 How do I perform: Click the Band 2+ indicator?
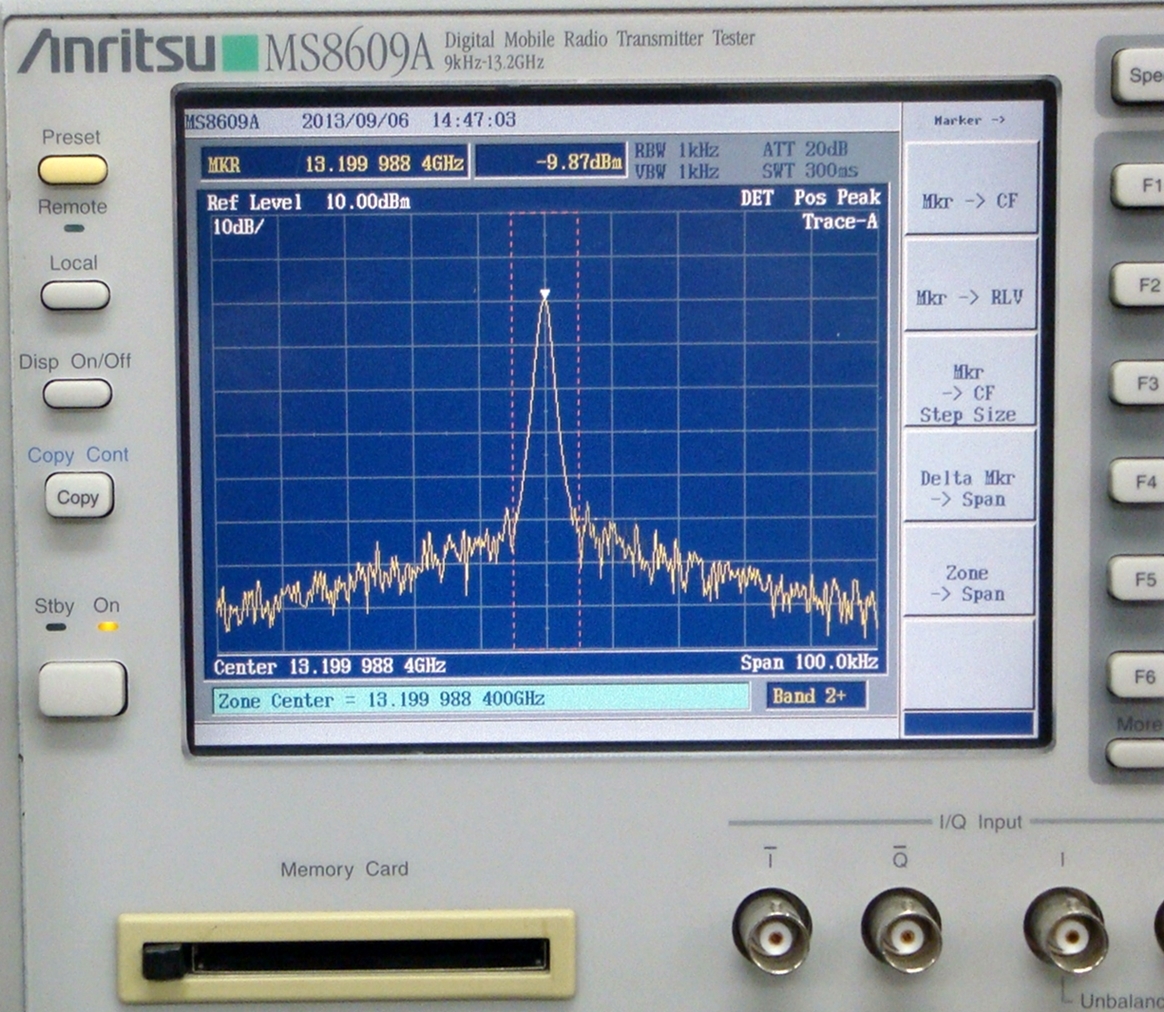pos(816,696)
